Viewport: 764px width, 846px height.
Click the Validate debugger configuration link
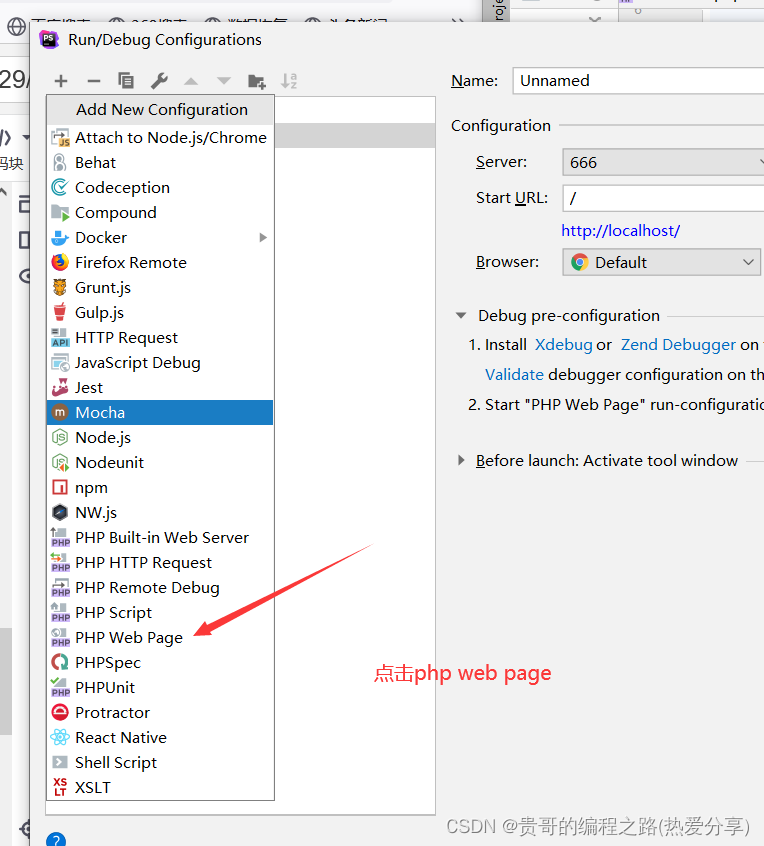point(514,374)
